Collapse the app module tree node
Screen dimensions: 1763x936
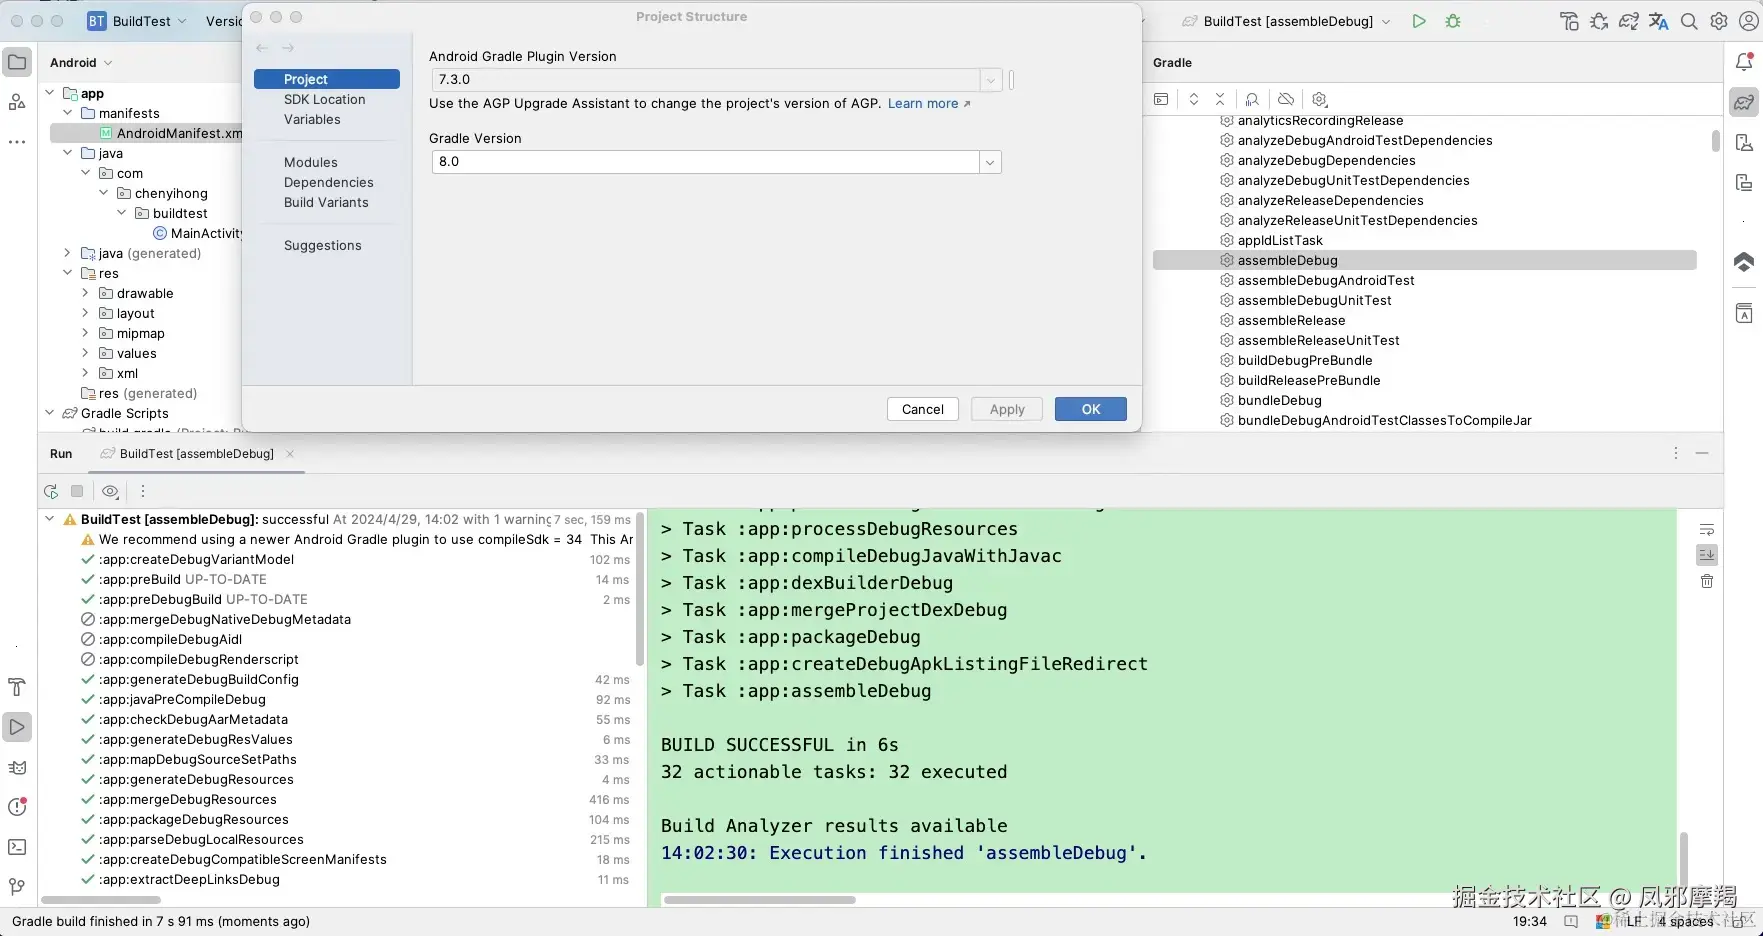tap(50, 93)
